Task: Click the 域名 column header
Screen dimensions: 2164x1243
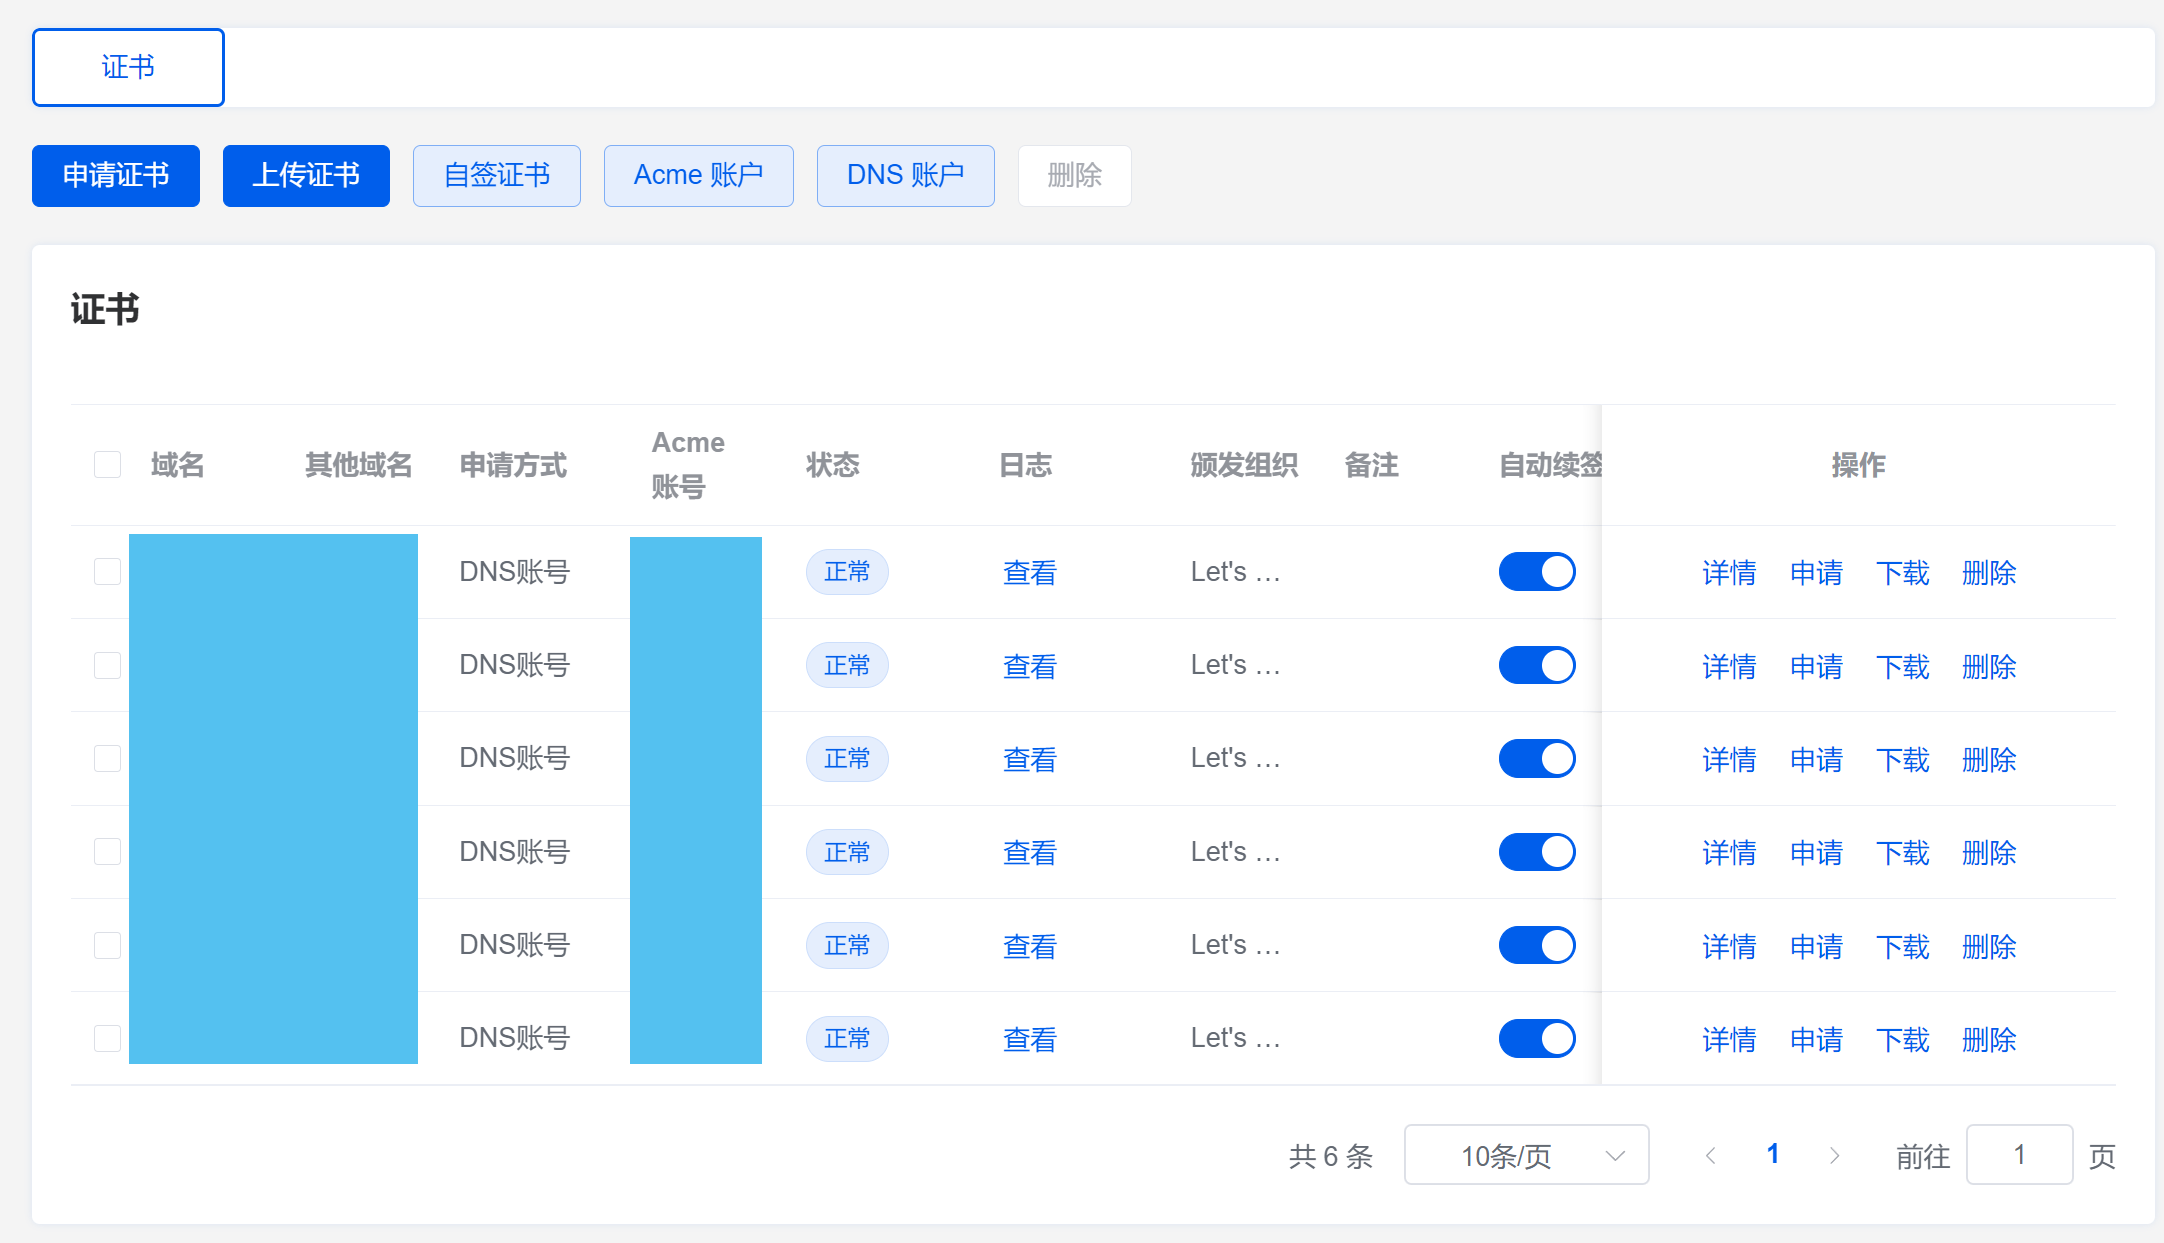Action: point(178,465)
